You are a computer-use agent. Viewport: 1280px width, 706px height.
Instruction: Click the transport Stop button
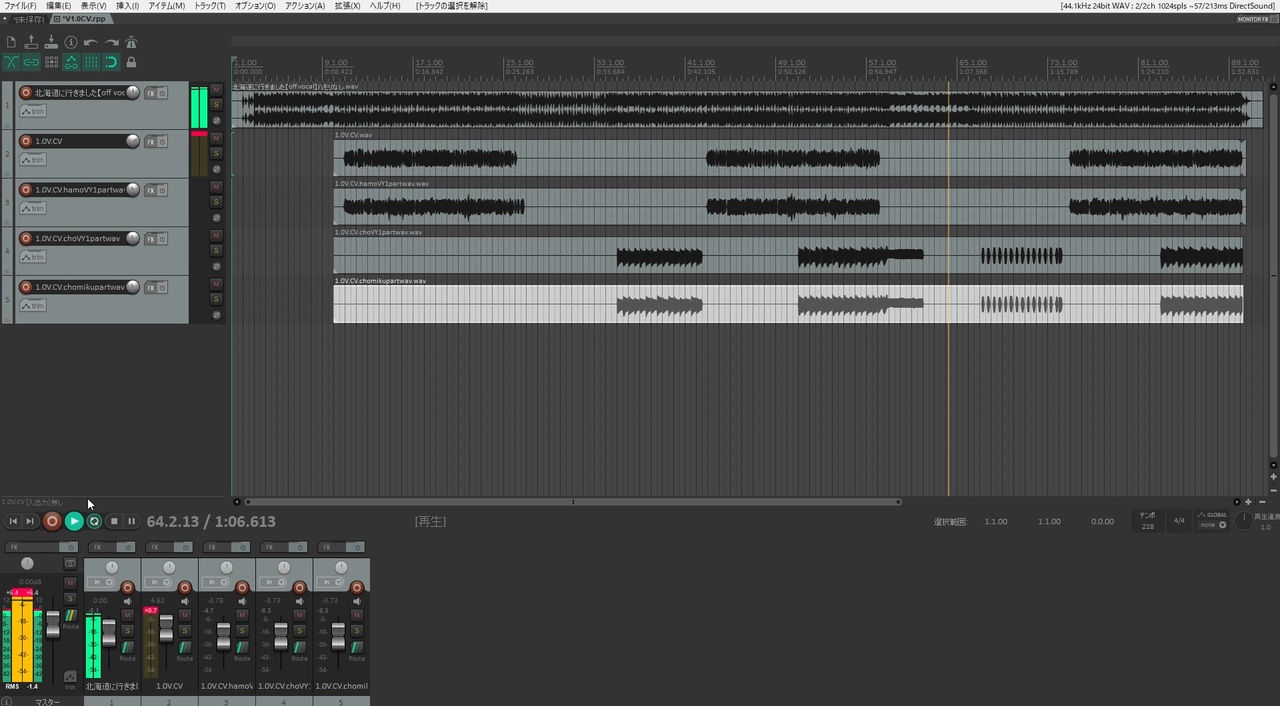pyautogui.click(x=114, y=521)
